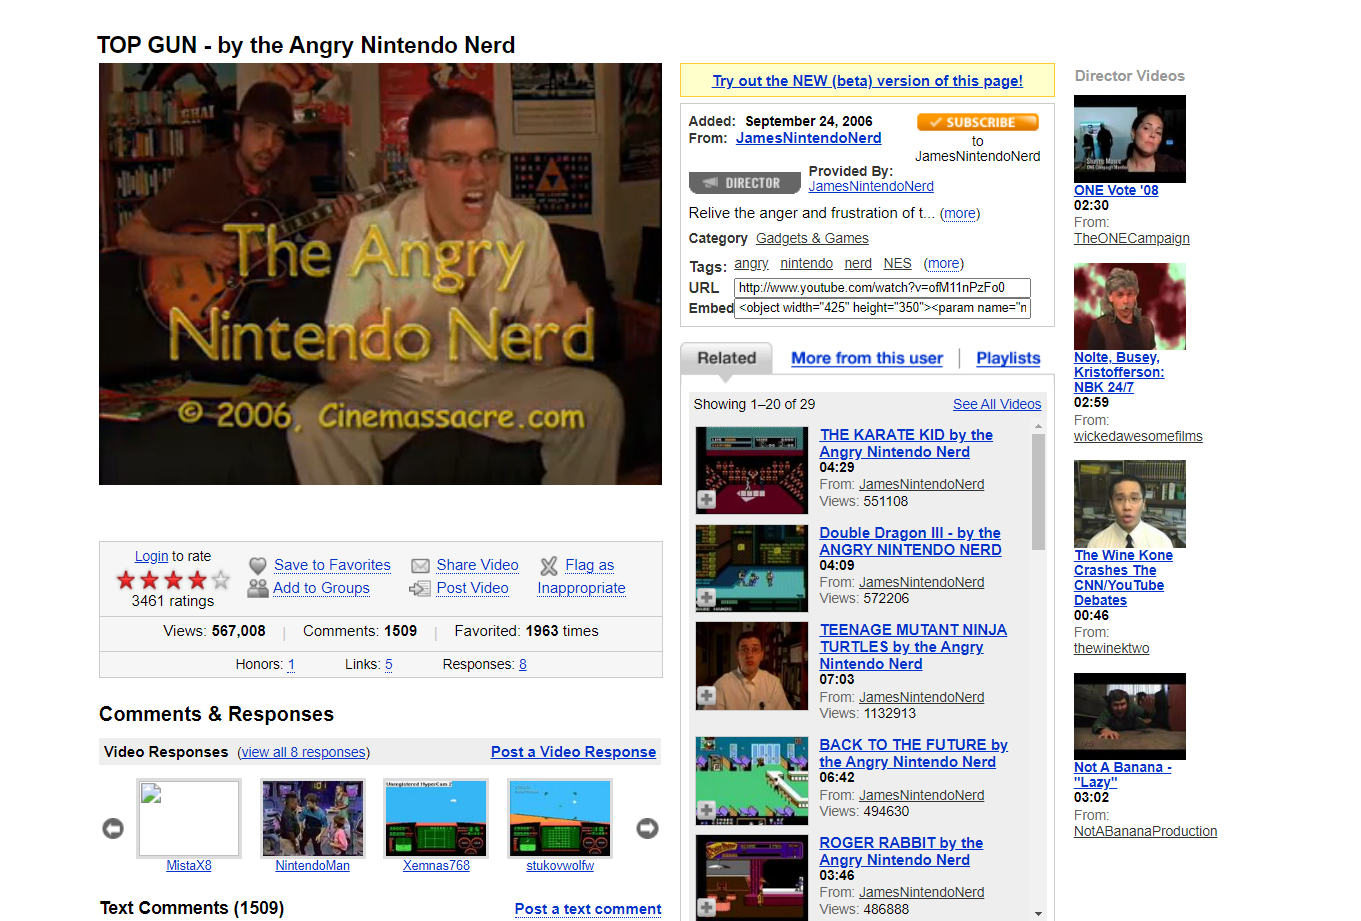This screenshot has height=921, width=1361.
Task: Open the Related tab
Action: click(x=727, y=358)
